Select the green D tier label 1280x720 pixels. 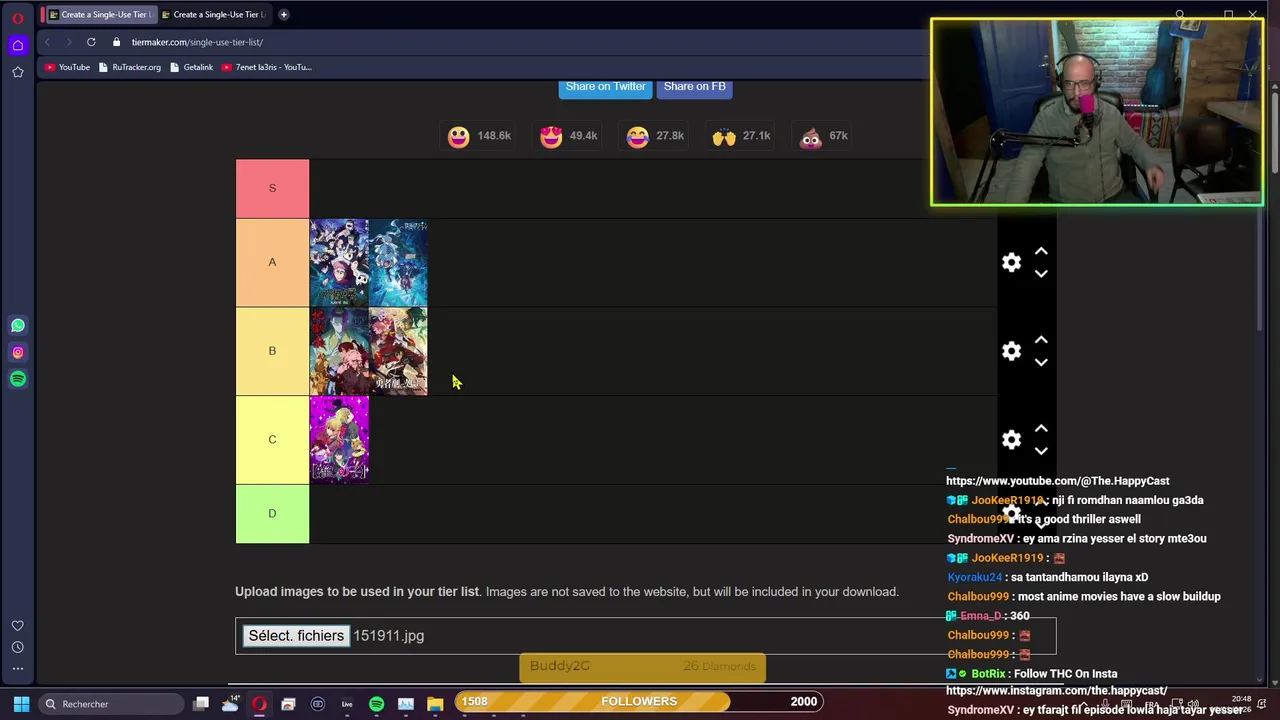272,514
